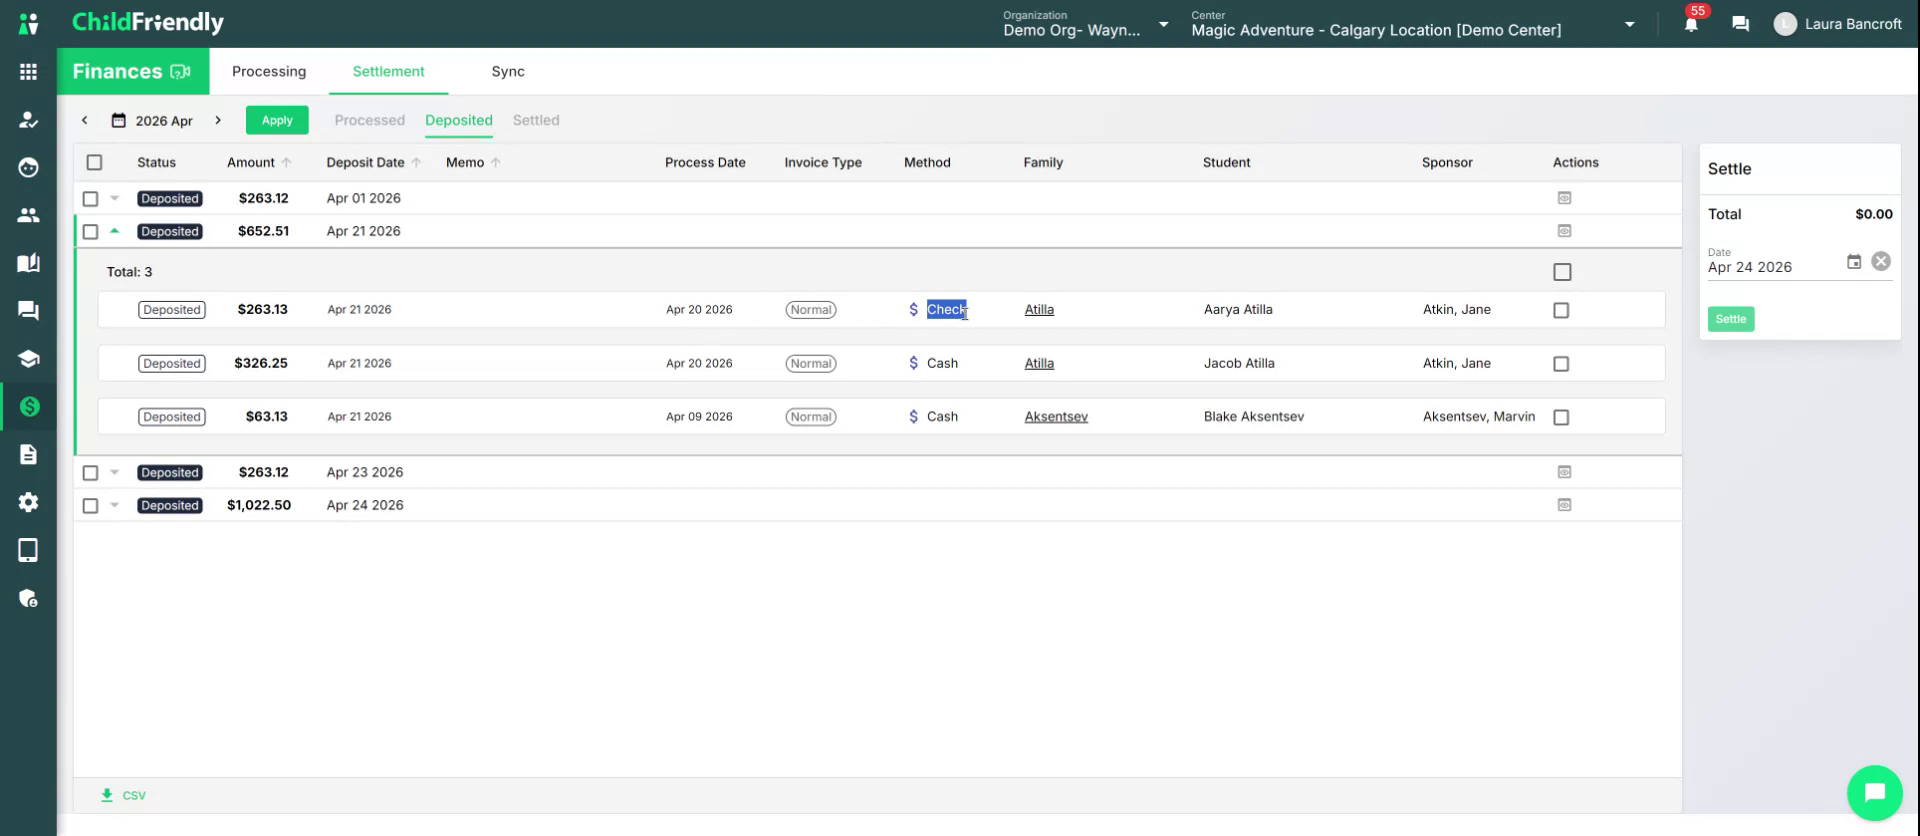1920x836 pixels.
Task: Open the messages icon in the left sidebar
Action: pyautogui.click(x=28, y=311)
